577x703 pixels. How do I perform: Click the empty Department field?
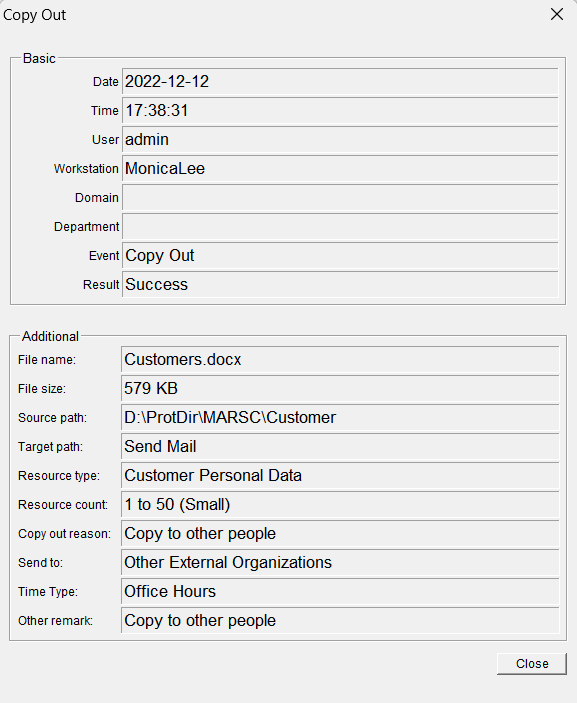pos(340,226)
